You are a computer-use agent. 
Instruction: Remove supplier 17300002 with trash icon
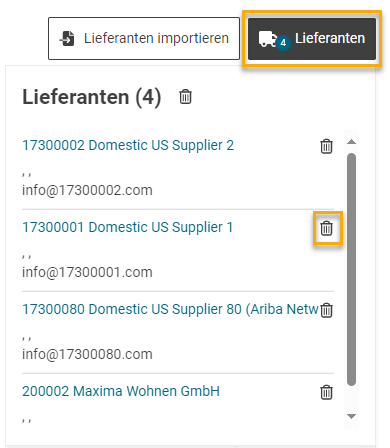click(326, 146)
